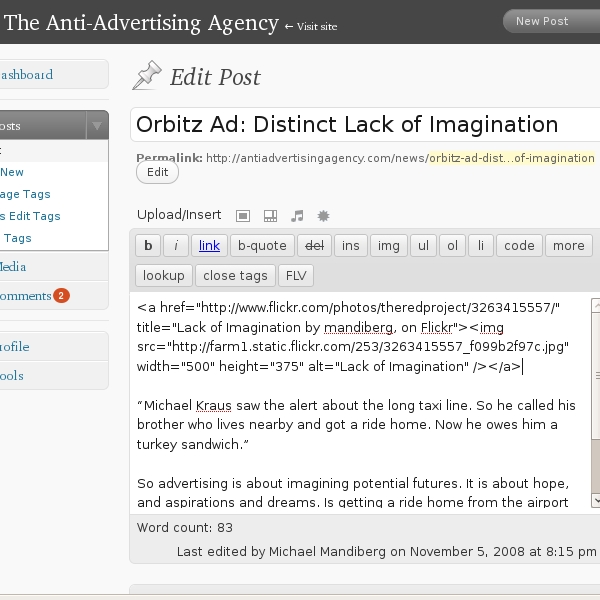600x600 pixels.
Task: Click the Add Video upload icon
Action: 269,215
